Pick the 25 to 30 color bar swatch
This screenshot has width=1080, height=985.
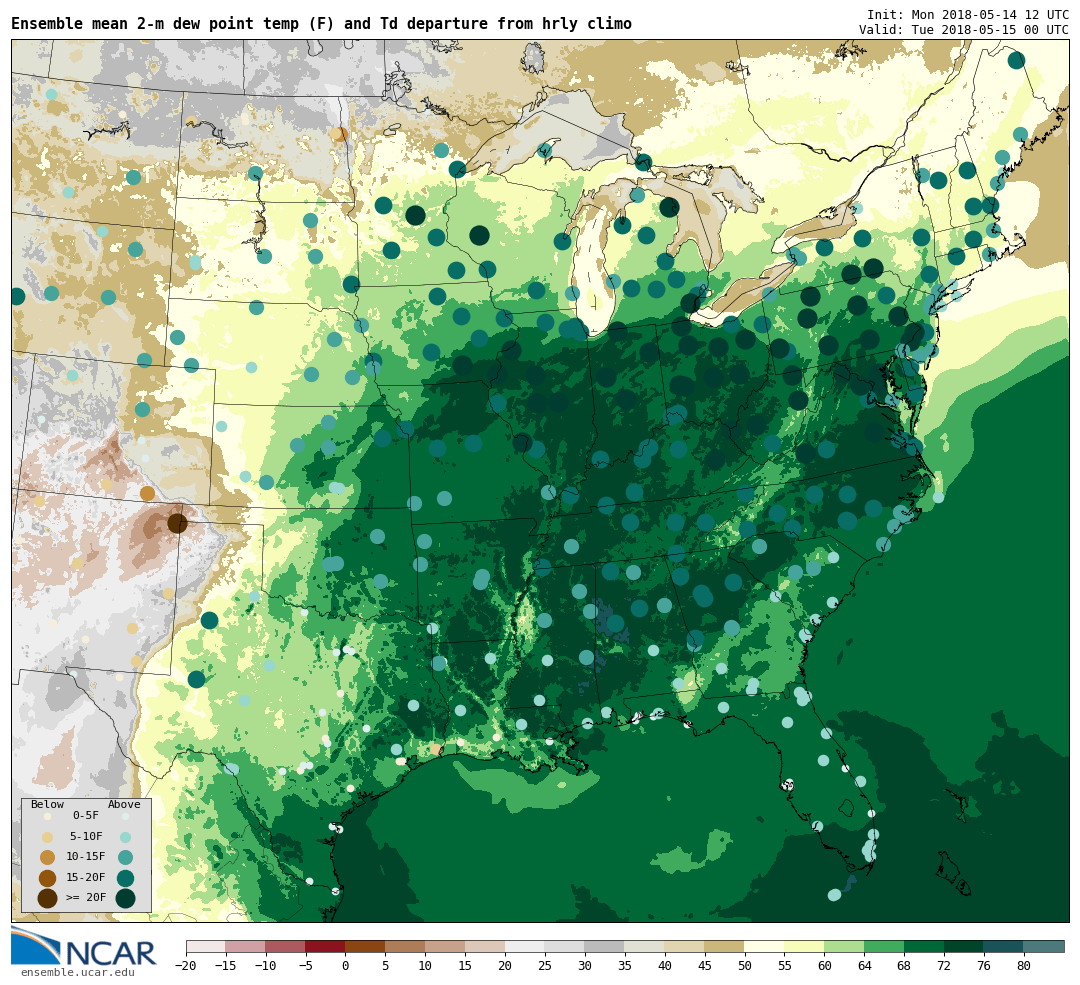coord(565,946)
